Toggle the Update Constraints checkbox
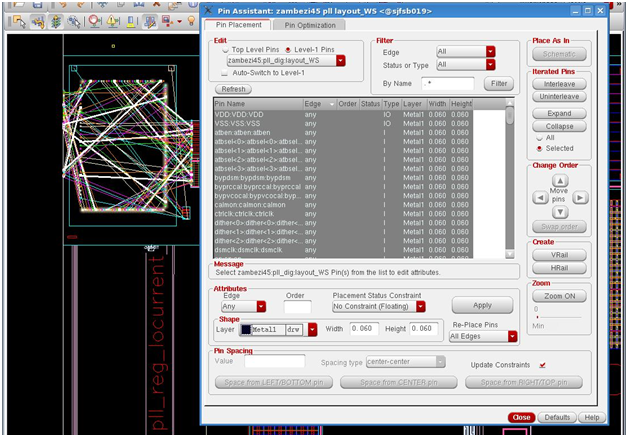 click(x=542, y=365)
